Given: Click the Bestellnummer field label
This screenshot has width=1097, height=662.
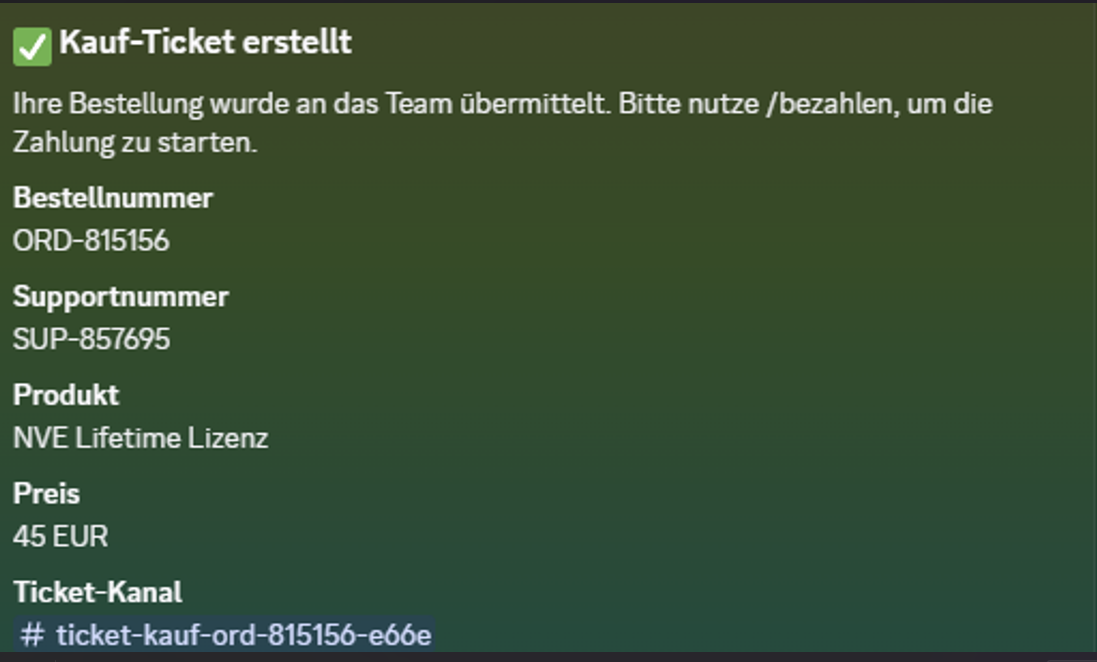Looking at the screenshot, I should click(x=113, y=198).
